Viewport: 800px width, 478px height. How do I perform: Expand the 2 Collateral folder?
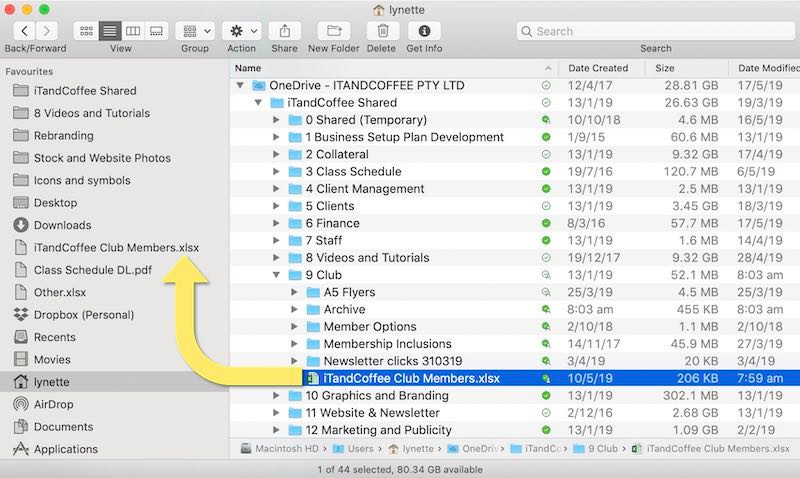pos(276,154)
